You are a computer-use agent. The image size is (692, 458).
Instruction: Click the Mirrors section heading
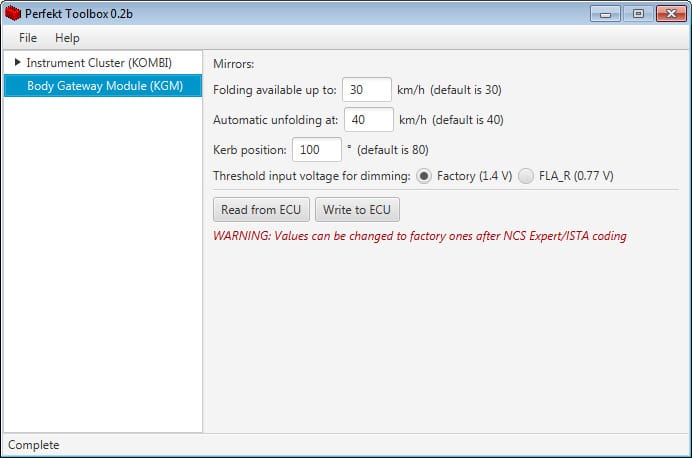tap(234, 64)
